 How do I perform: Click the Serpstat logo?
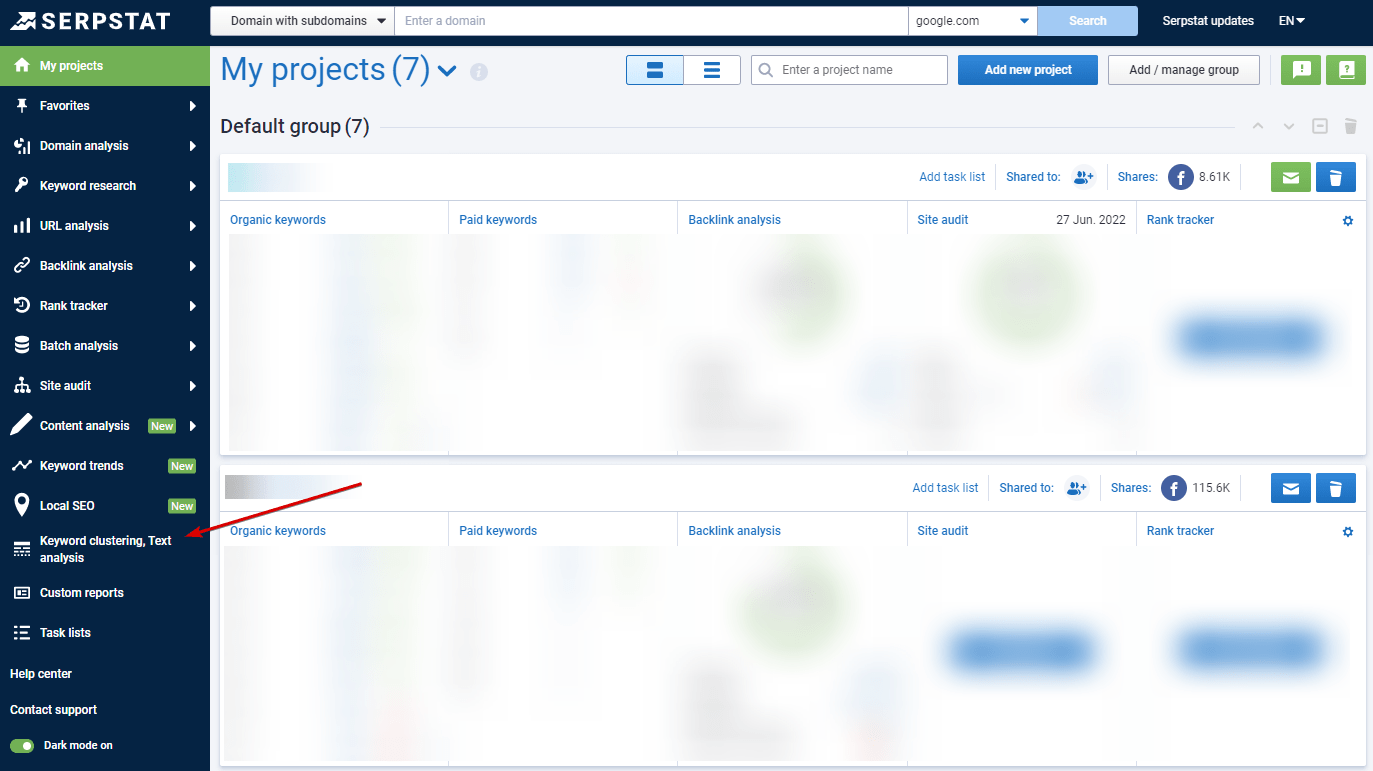[x=90, y=21]
